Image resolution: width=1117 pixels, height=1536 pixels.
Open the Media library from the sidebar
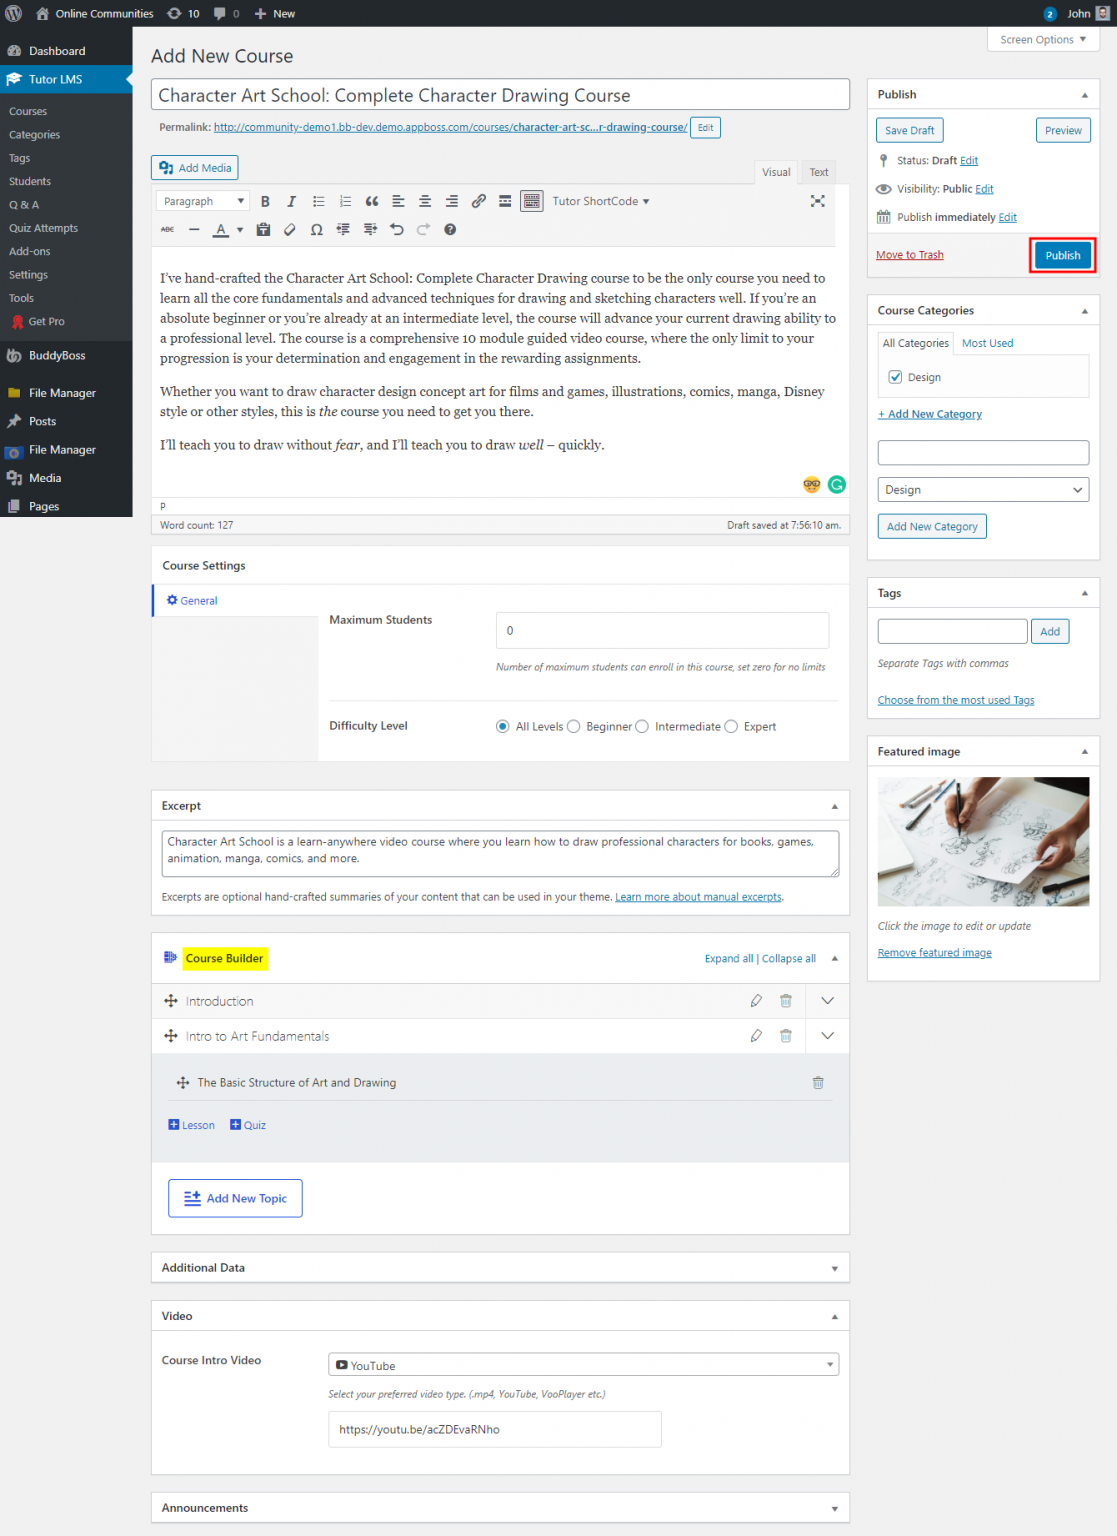pyautogui.click(x=44, y=478)
